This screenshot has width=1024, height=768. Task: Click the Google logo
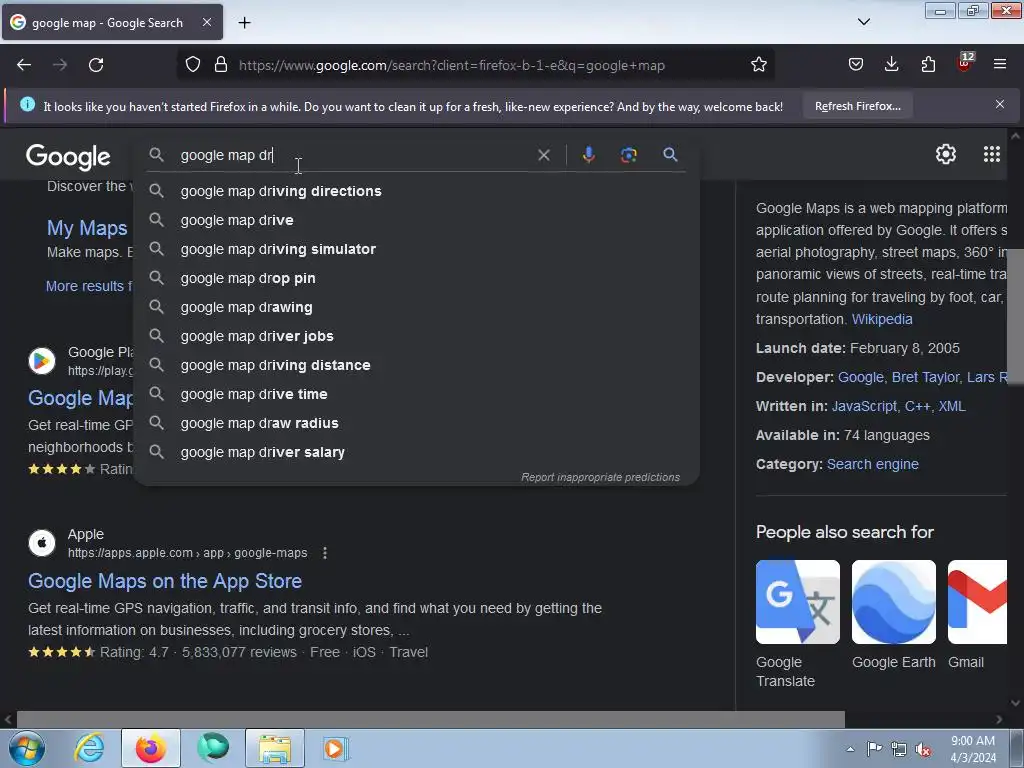(x=68, y=157)
